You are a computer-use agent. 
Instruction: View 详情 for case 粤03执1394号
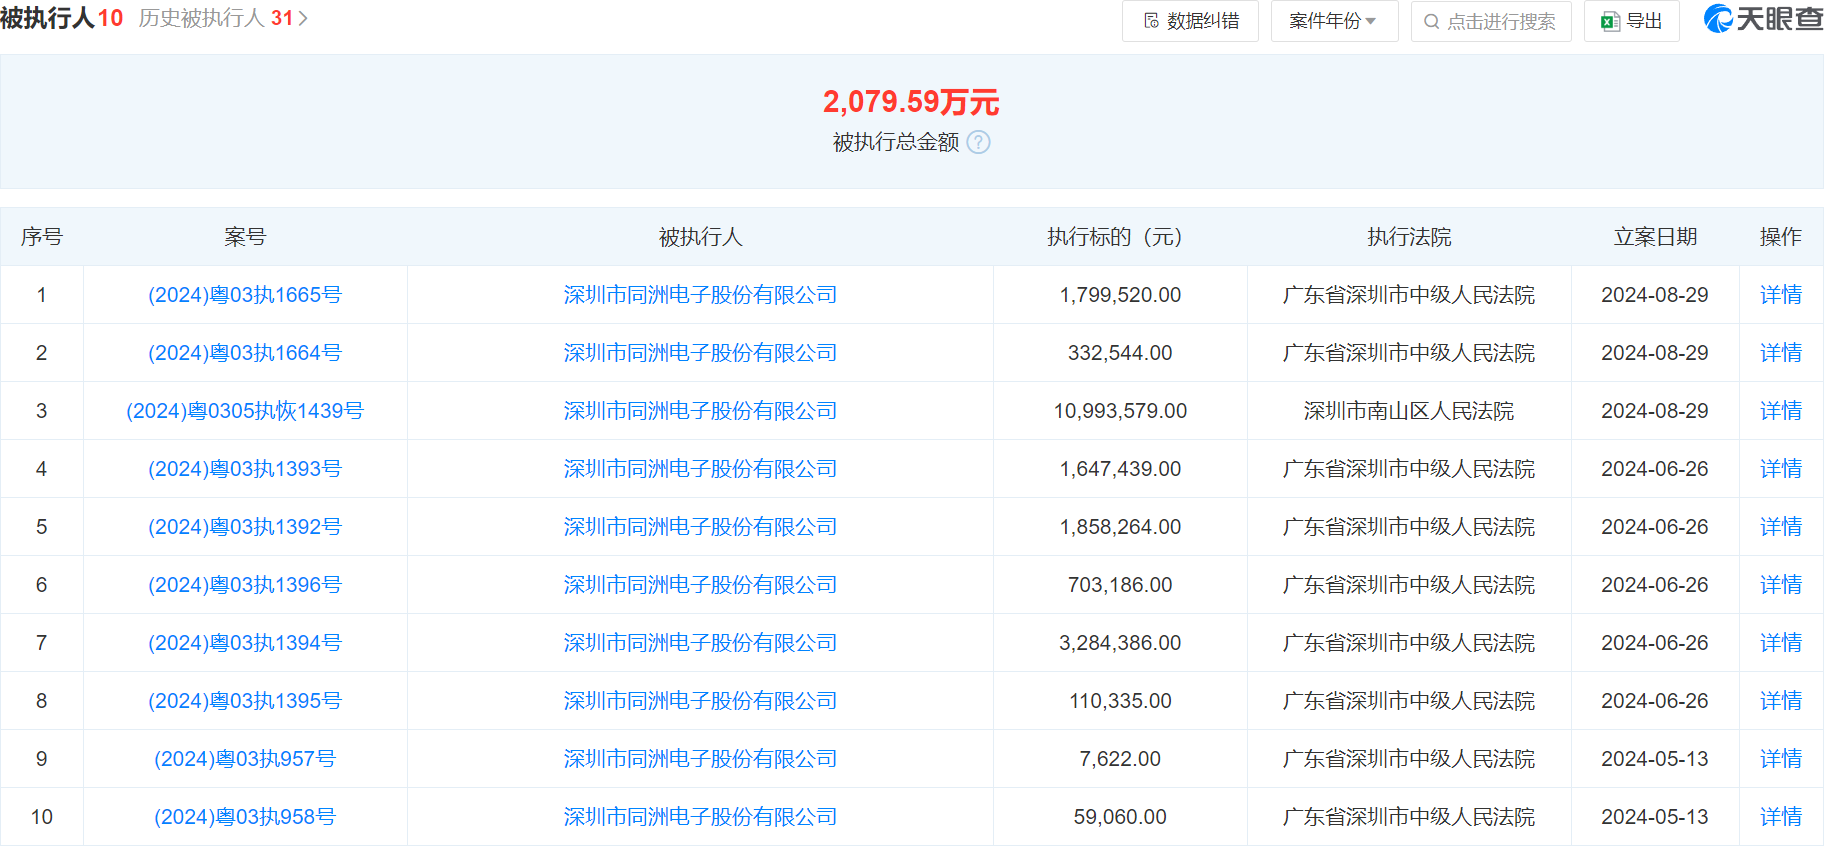[x=1781, y=643]
